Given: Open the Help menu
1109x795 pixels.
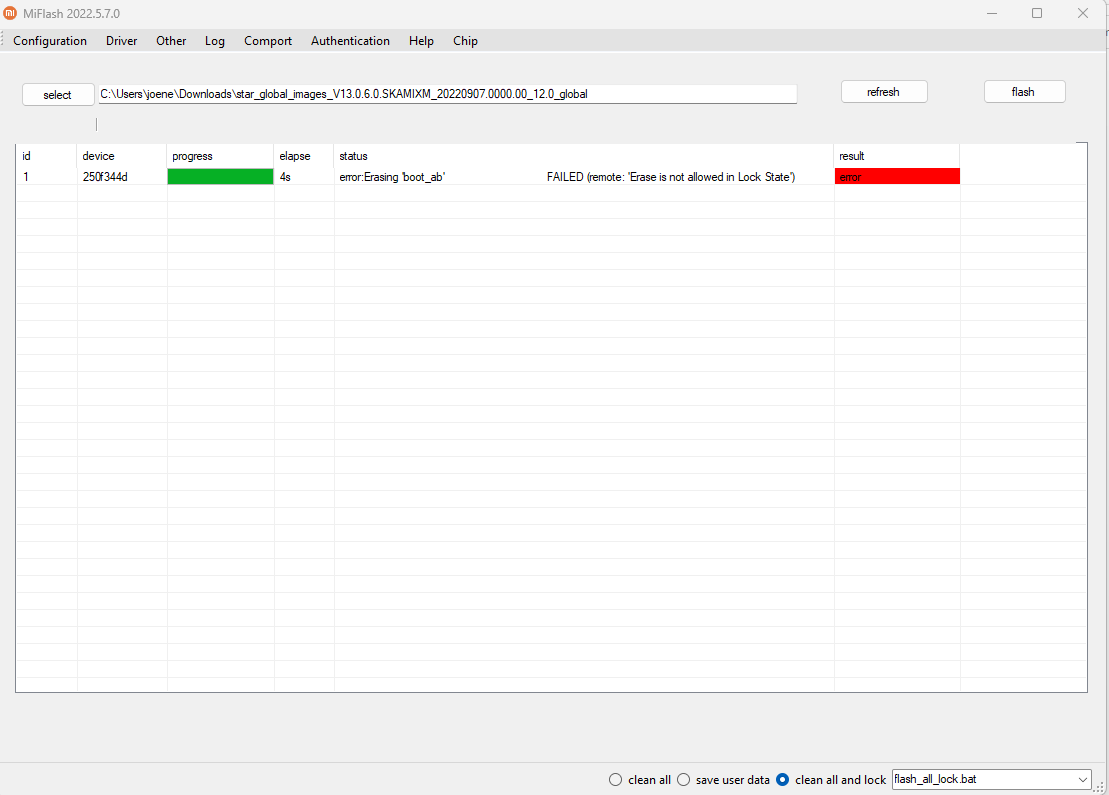Looking at the screenshot, I should [x=421, y=41].
